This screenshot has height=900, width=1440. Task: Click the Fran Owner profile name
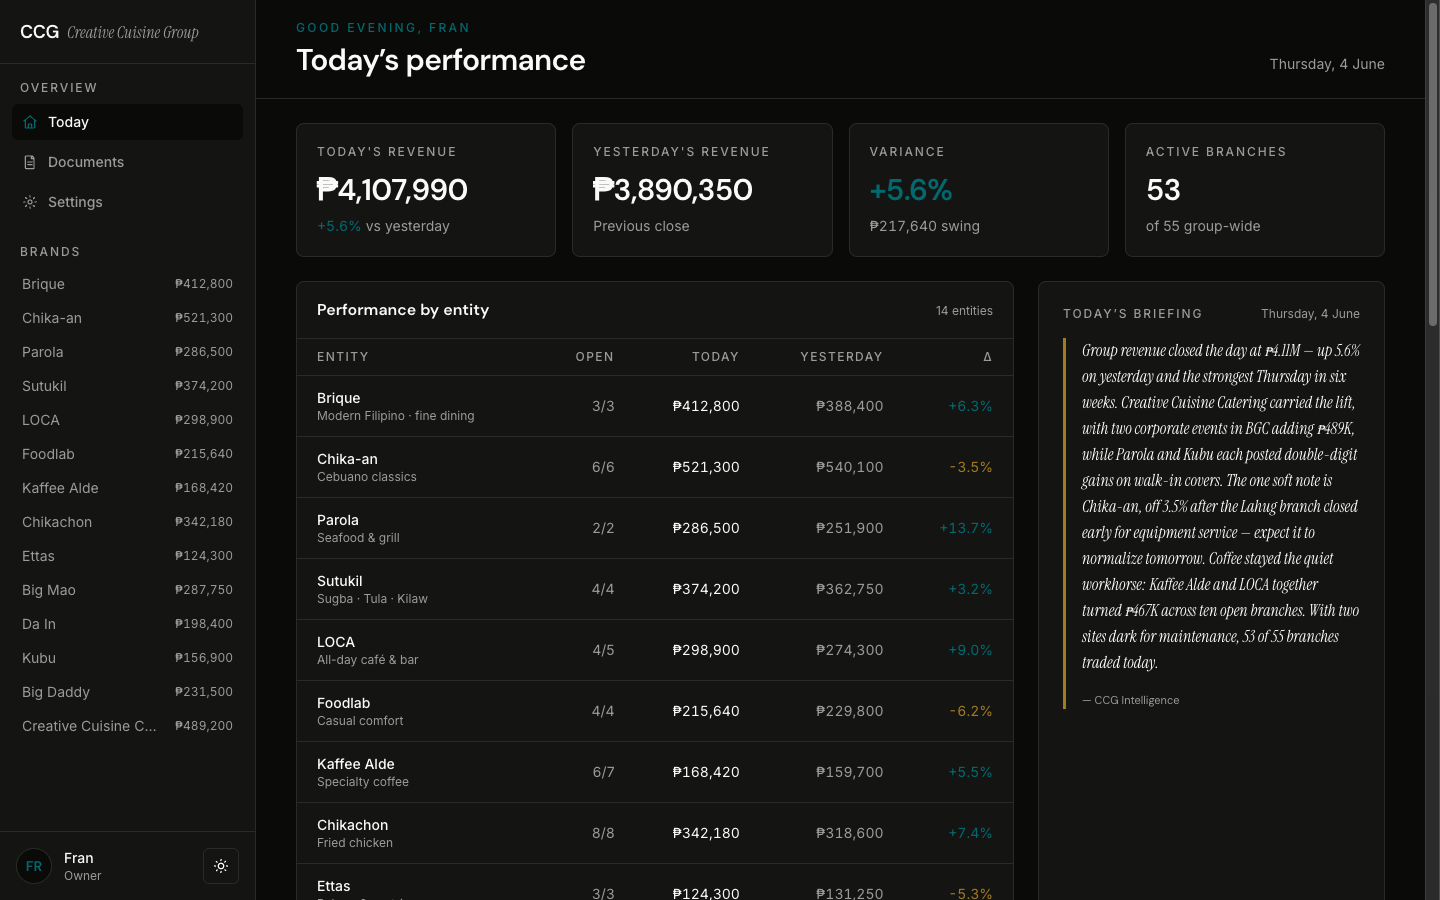pos(82,866)
